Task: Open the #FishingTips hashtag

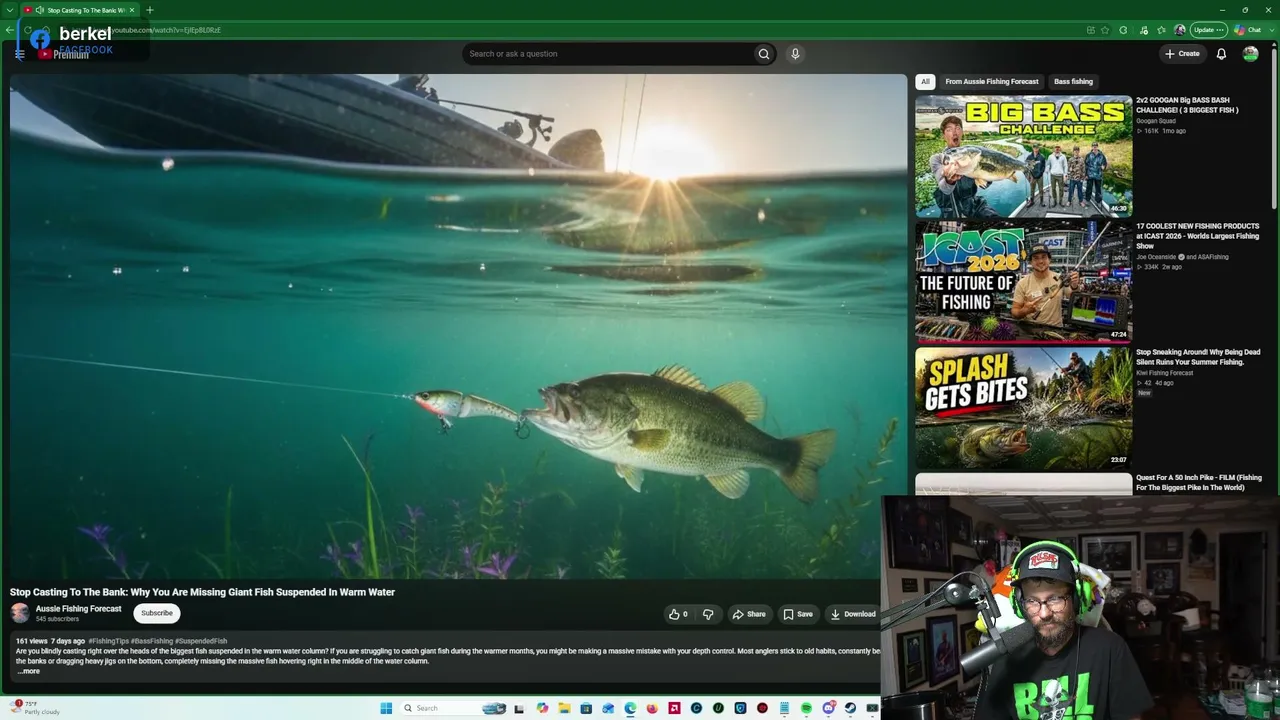Action: (x=109, y=641)
